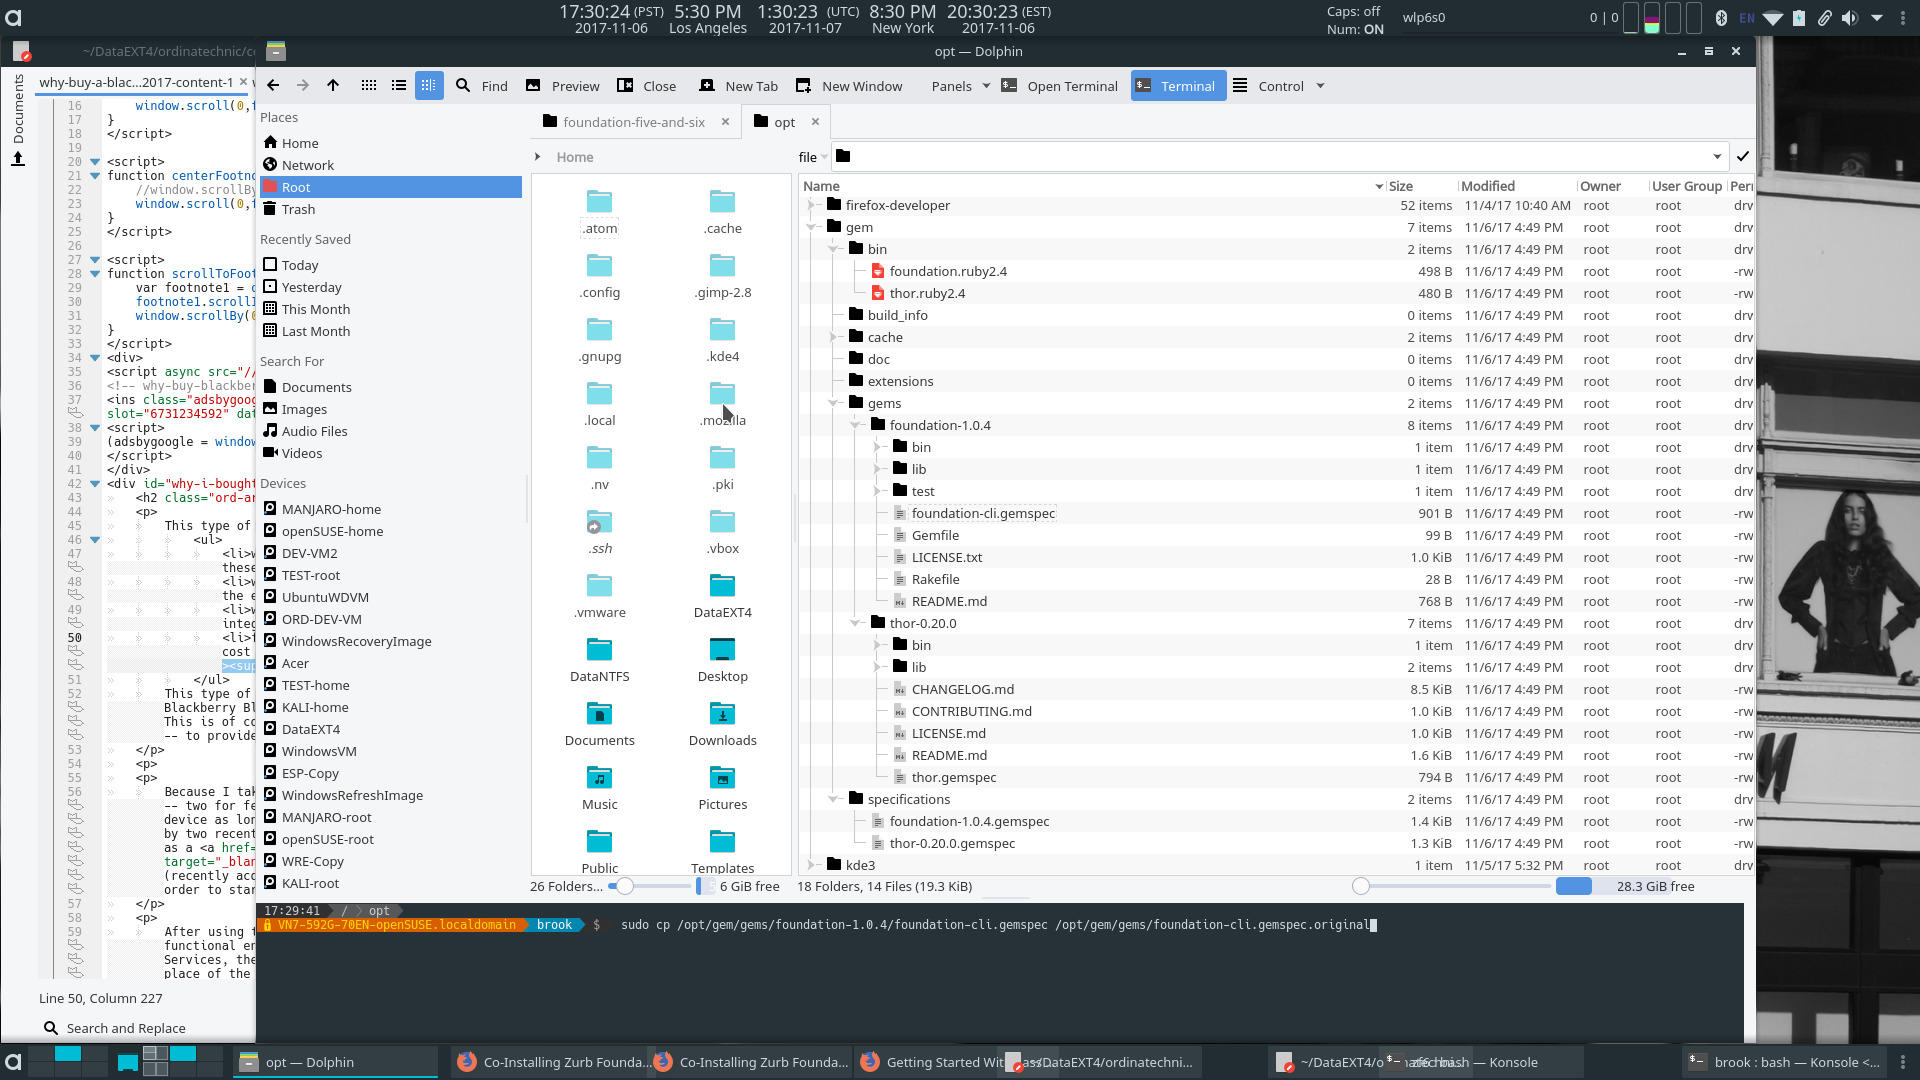Select the Downloads folder icon
Image resolution: width=1920 pixels, height=1080 pixels.
pyautogui.click(x=722, y=713)
